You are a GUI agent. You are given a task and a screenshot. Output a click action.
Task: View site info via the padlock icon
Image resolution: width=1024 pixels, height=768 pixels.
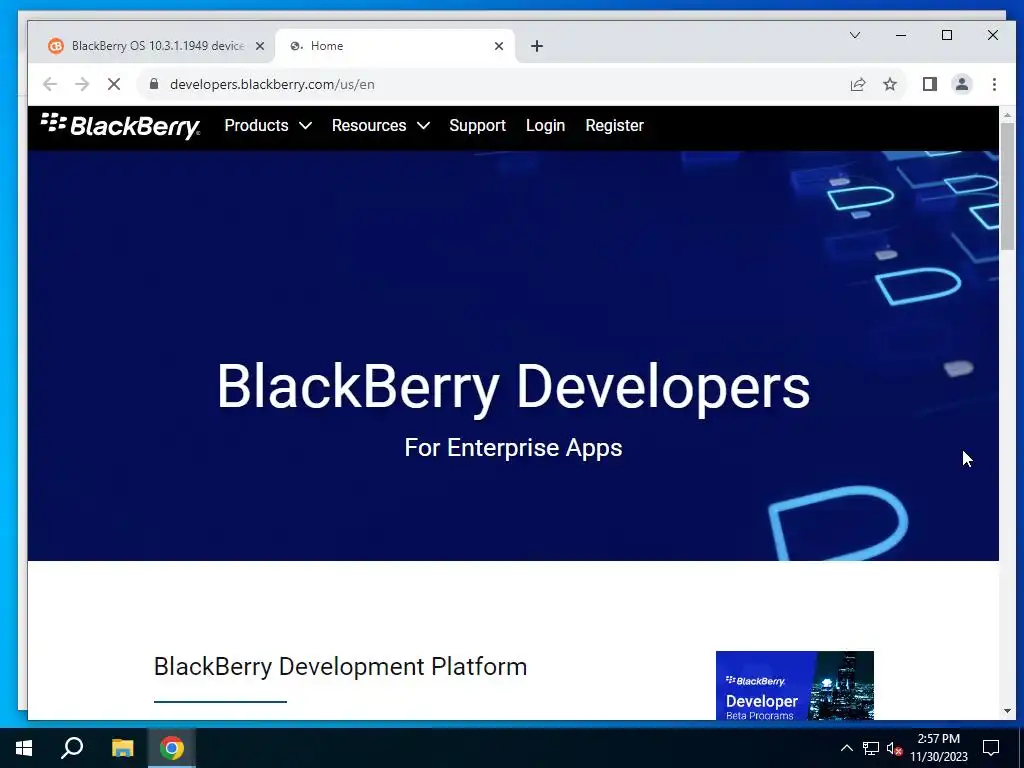(x=154, y=84)
